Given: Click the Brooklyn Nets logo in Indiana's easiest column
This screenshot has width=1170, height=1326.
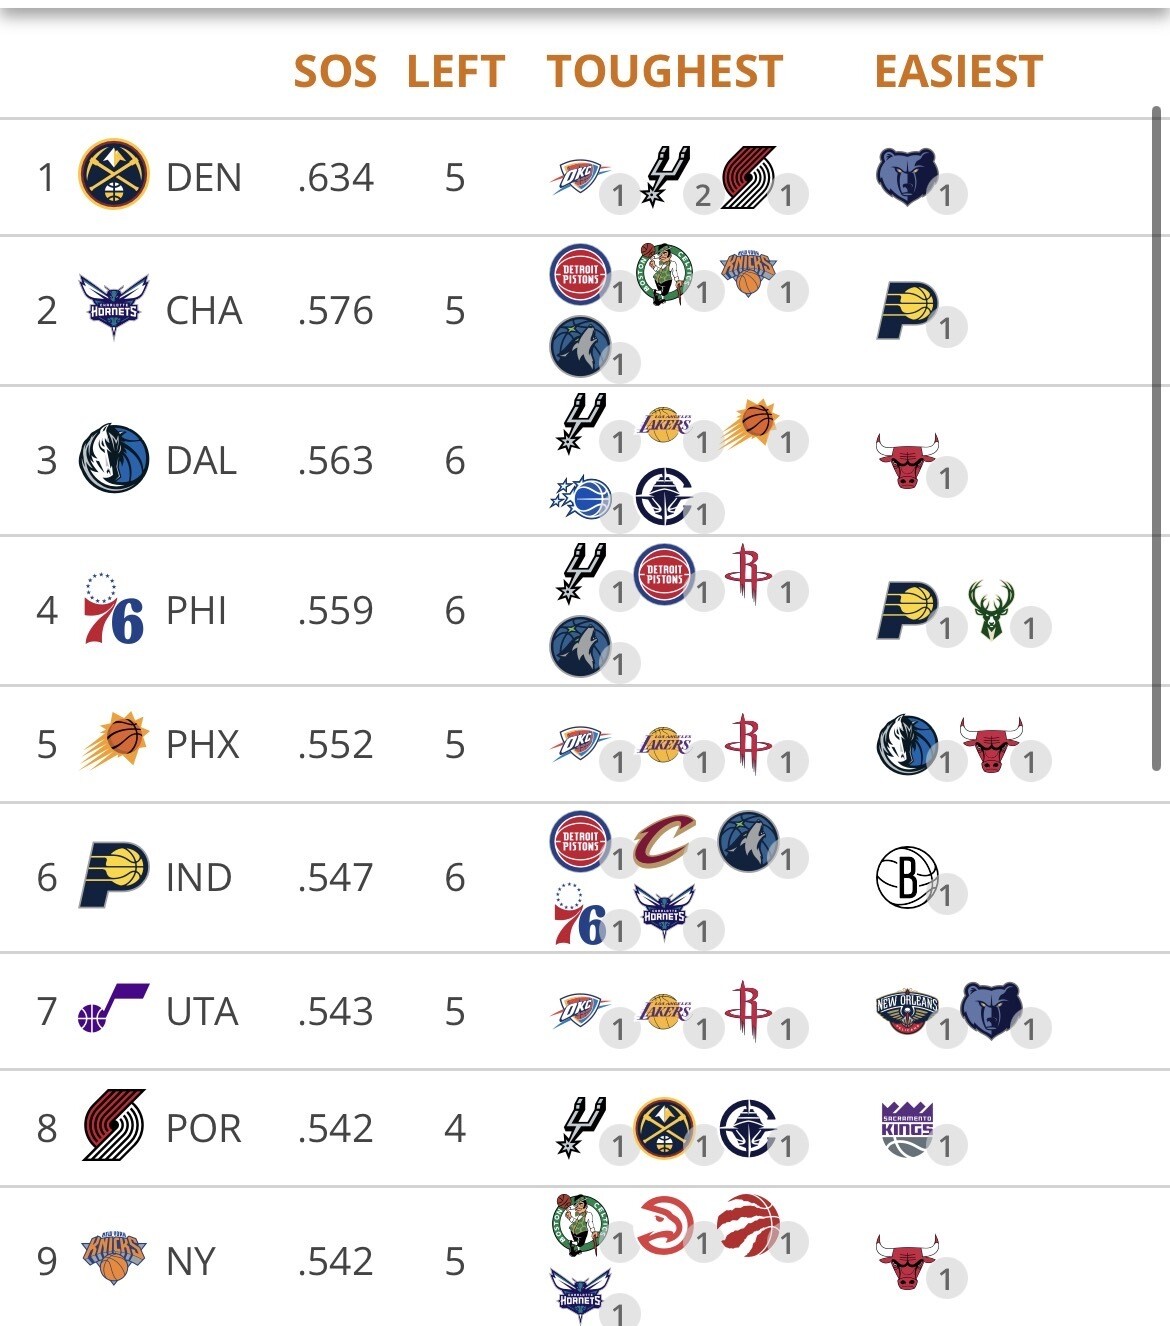Looking at the screenshot, I should click(906, 877).
